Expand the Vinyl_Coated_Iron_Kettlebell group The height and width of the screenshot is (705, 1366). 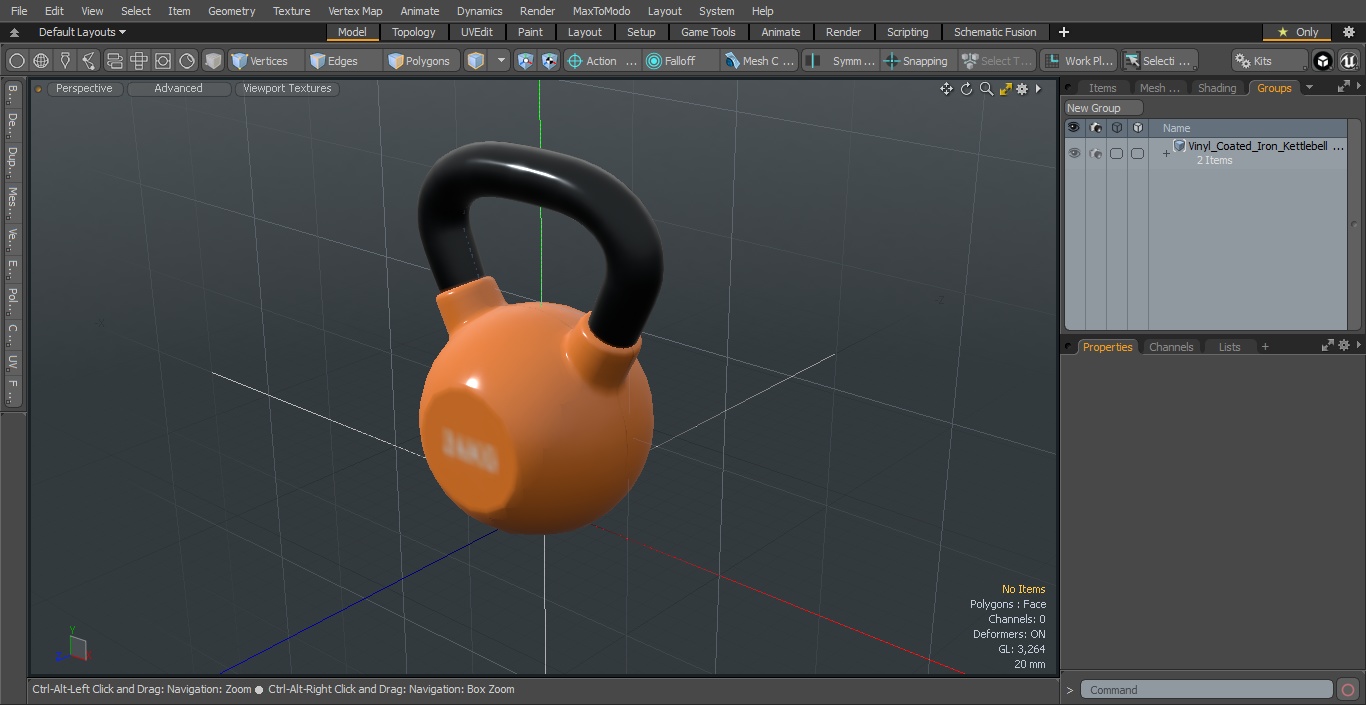coord(1165,153)
